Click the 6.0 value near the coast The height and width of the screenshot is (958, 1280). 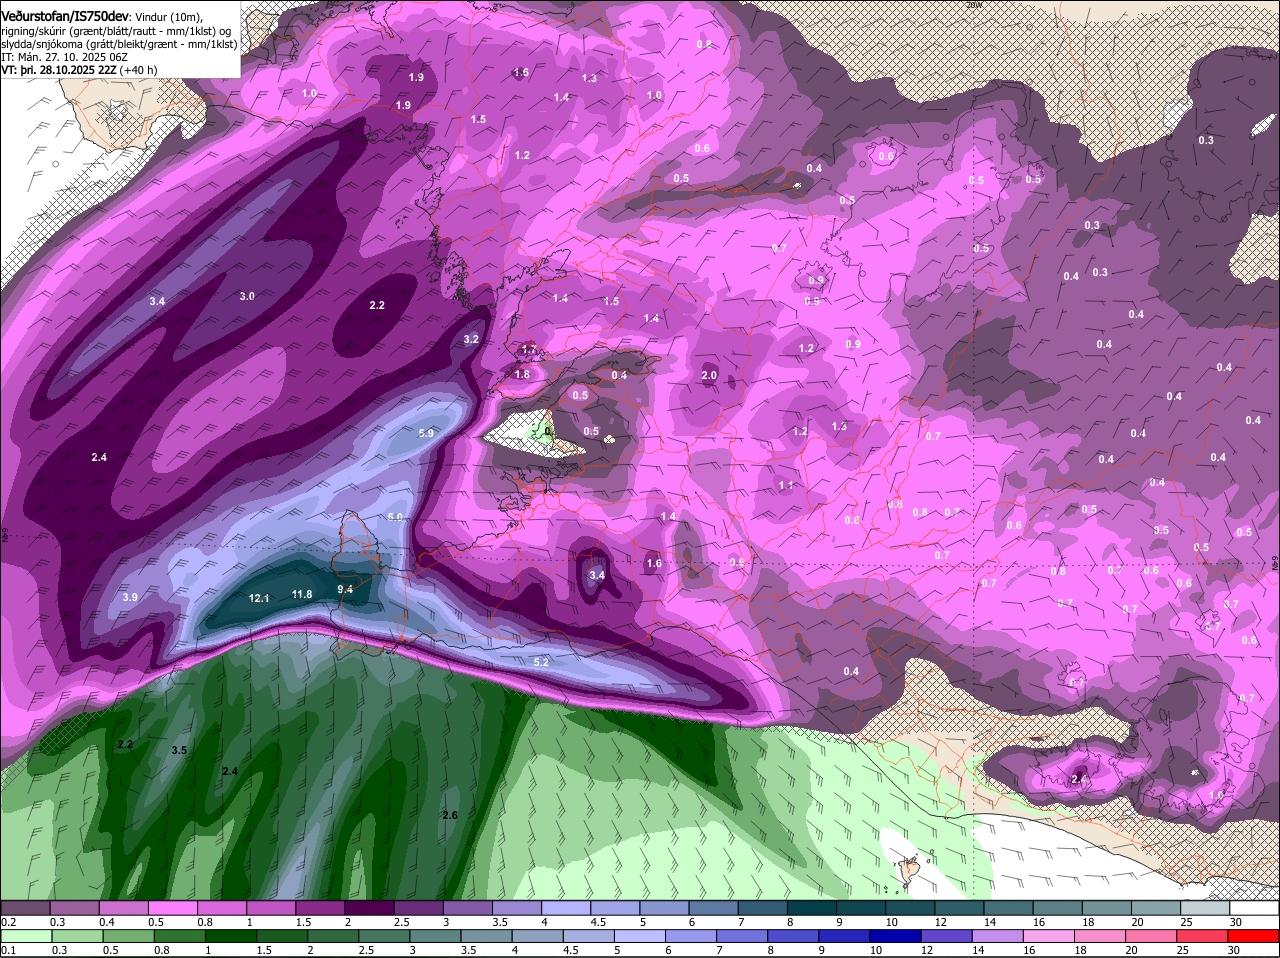(395, 517)
